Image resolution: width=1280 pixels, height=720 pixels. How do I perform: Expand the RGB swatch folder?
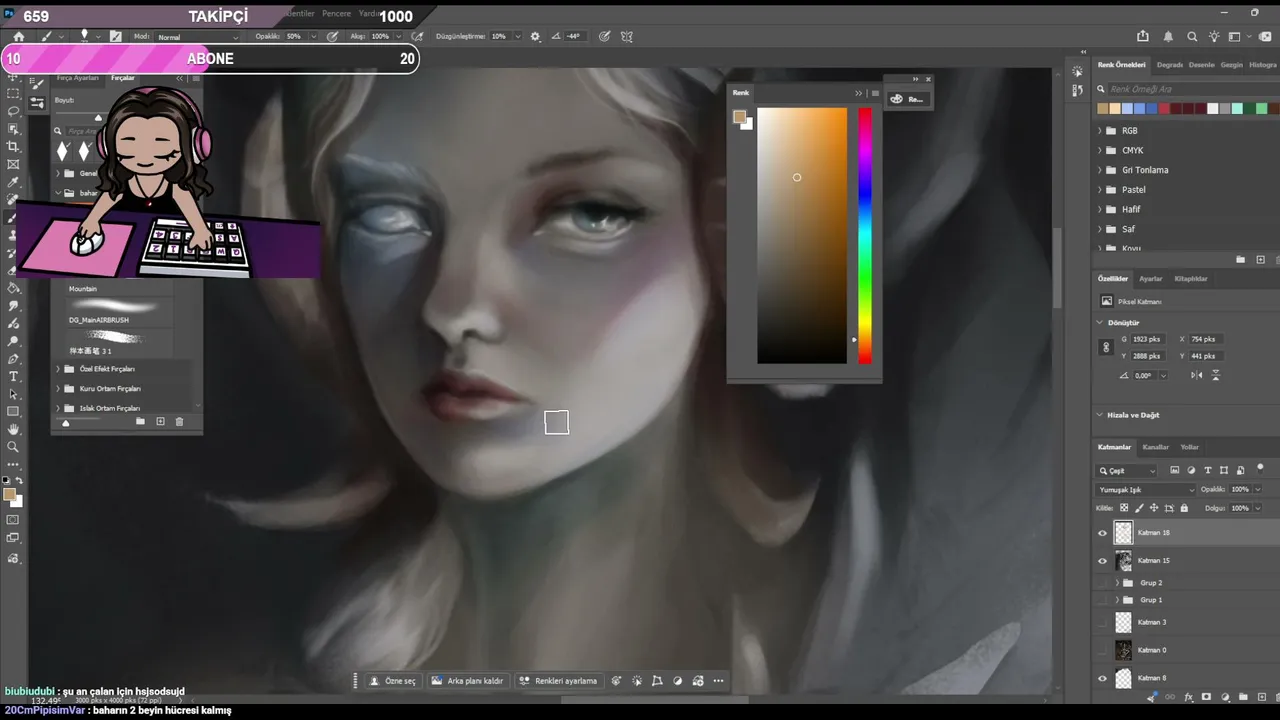1100,131
